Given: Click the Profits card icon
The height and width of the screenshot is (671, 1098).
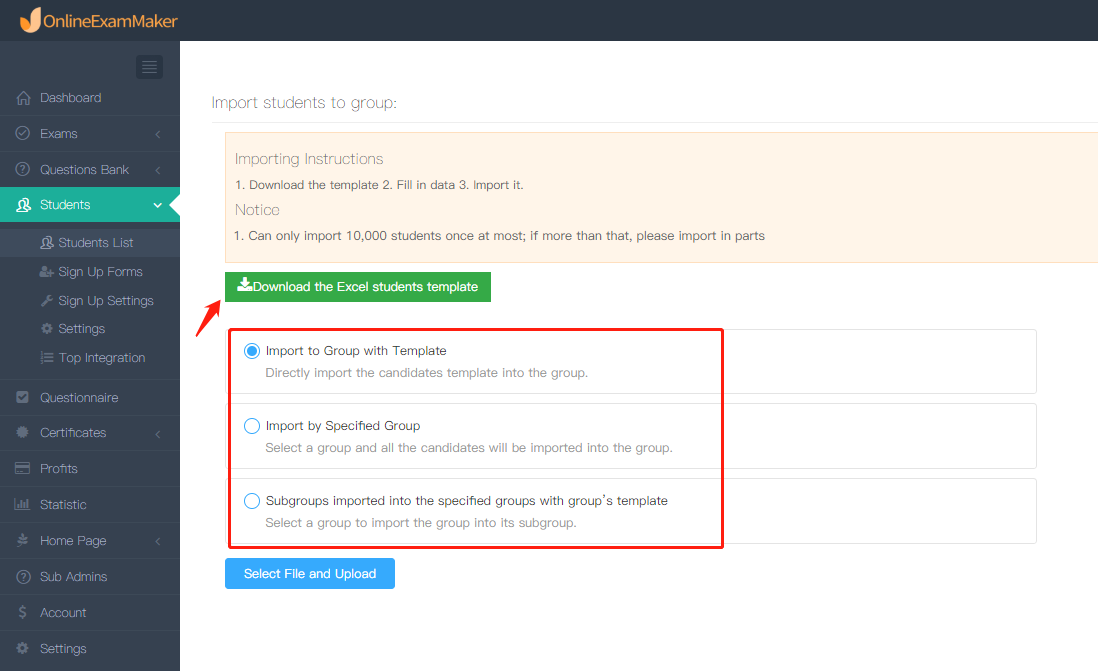Looking at the screenshot, I should tap(23, 469).
